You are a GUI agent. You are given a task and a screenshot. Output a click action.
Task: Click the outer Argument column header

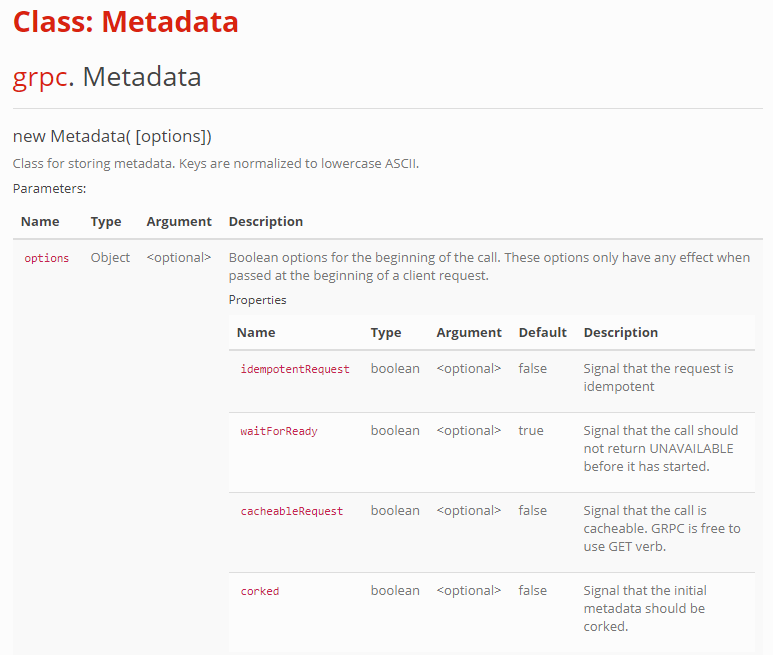pyautogui.click(x=179, y=222)
